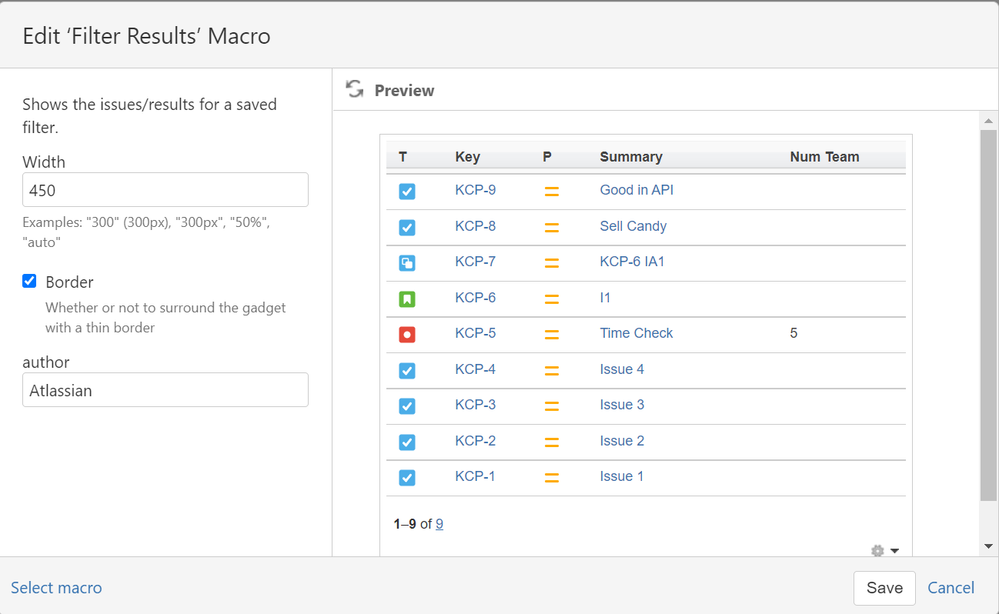Screen dimensions: 999x614
Task: Open the Sell Candy summary link
Action: point(633,226)
